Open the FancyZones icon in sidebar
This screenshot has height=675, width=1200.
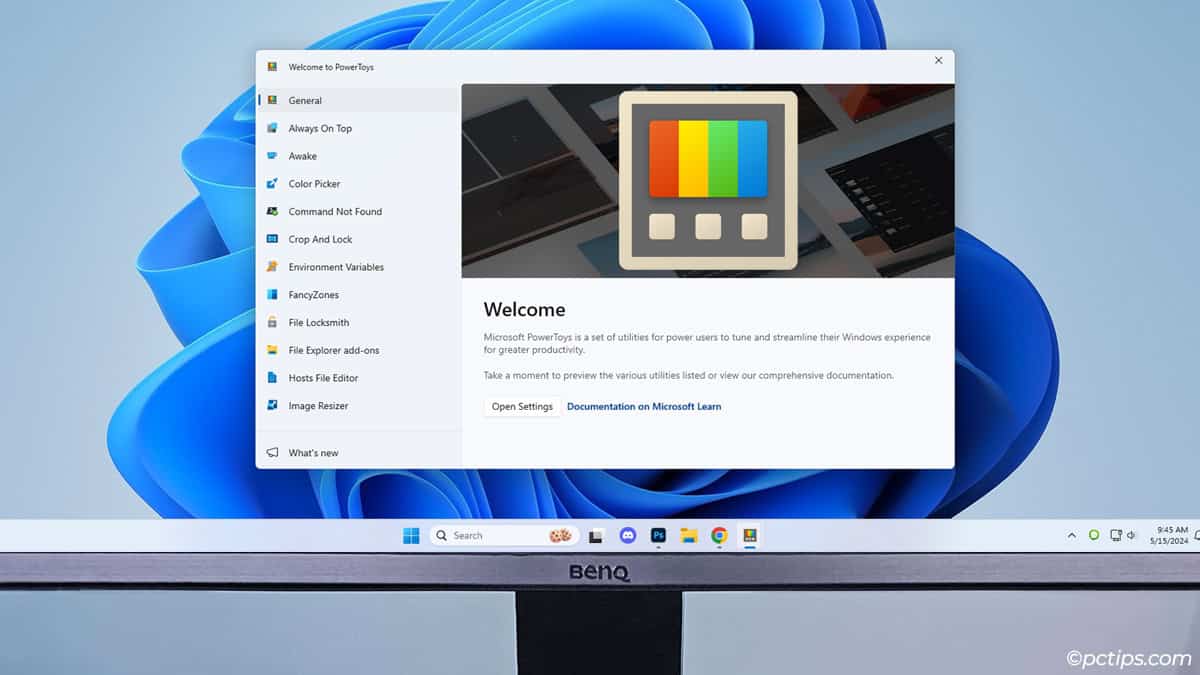pos(272,295)
